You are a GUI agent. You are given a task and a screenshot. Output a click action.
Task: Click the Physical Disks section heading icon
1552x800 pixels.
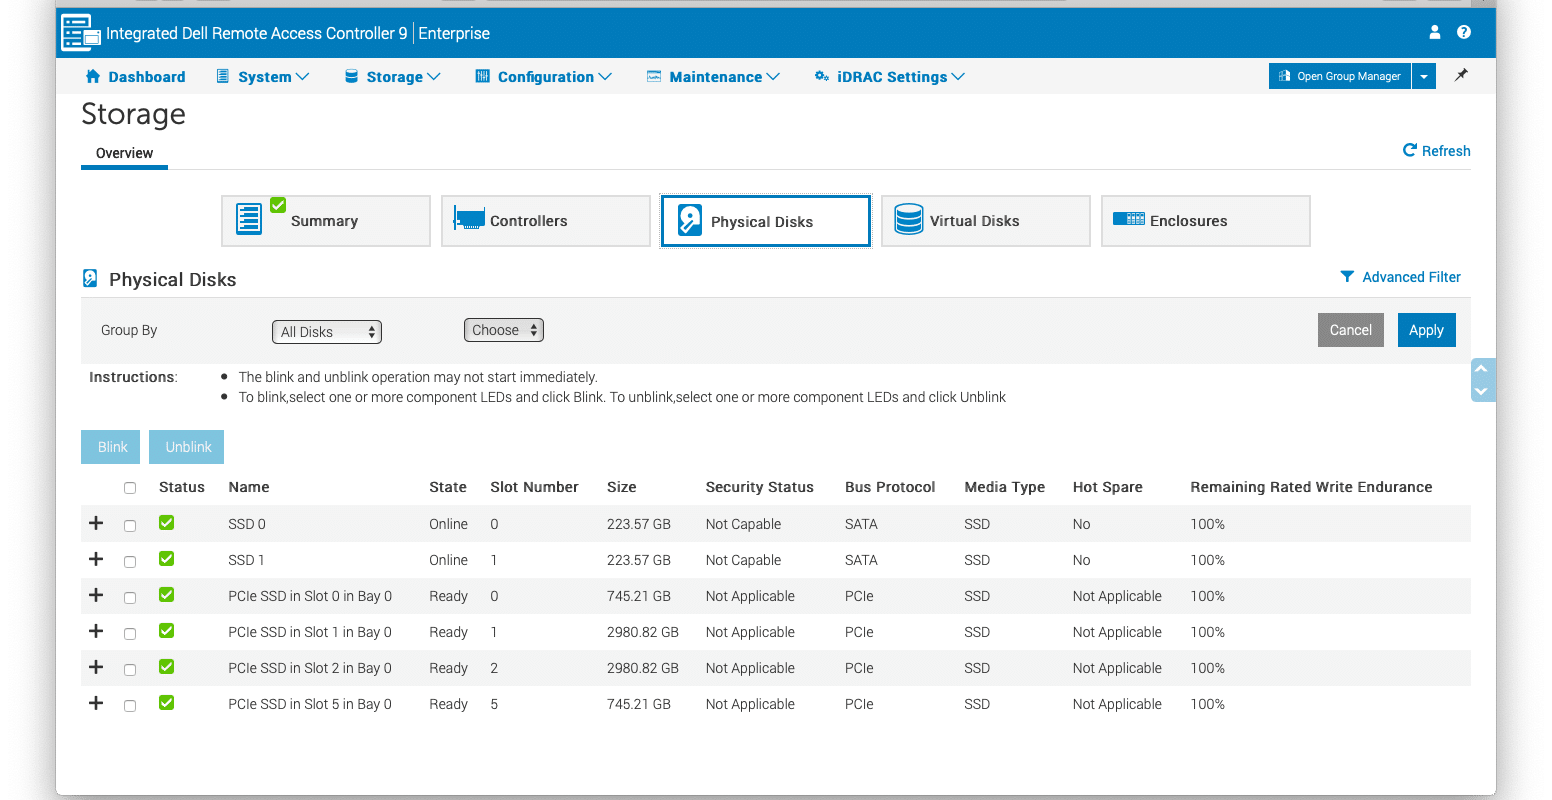click(x=90, y=278)
